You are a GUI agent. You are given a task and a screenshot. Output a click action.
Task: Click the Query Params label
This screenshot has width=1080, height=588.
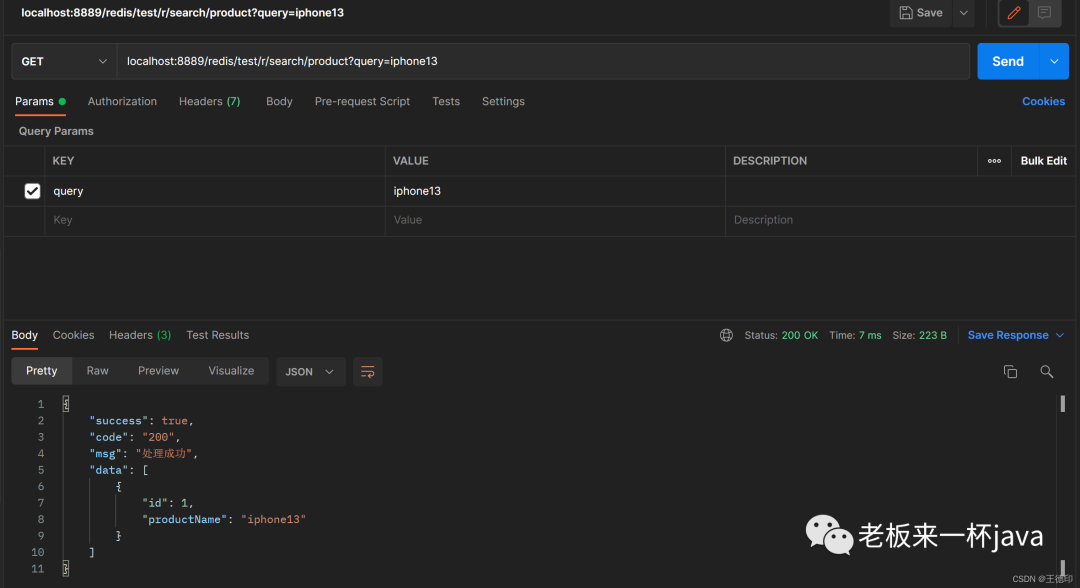pyautogui.click(x=56, y=131)
